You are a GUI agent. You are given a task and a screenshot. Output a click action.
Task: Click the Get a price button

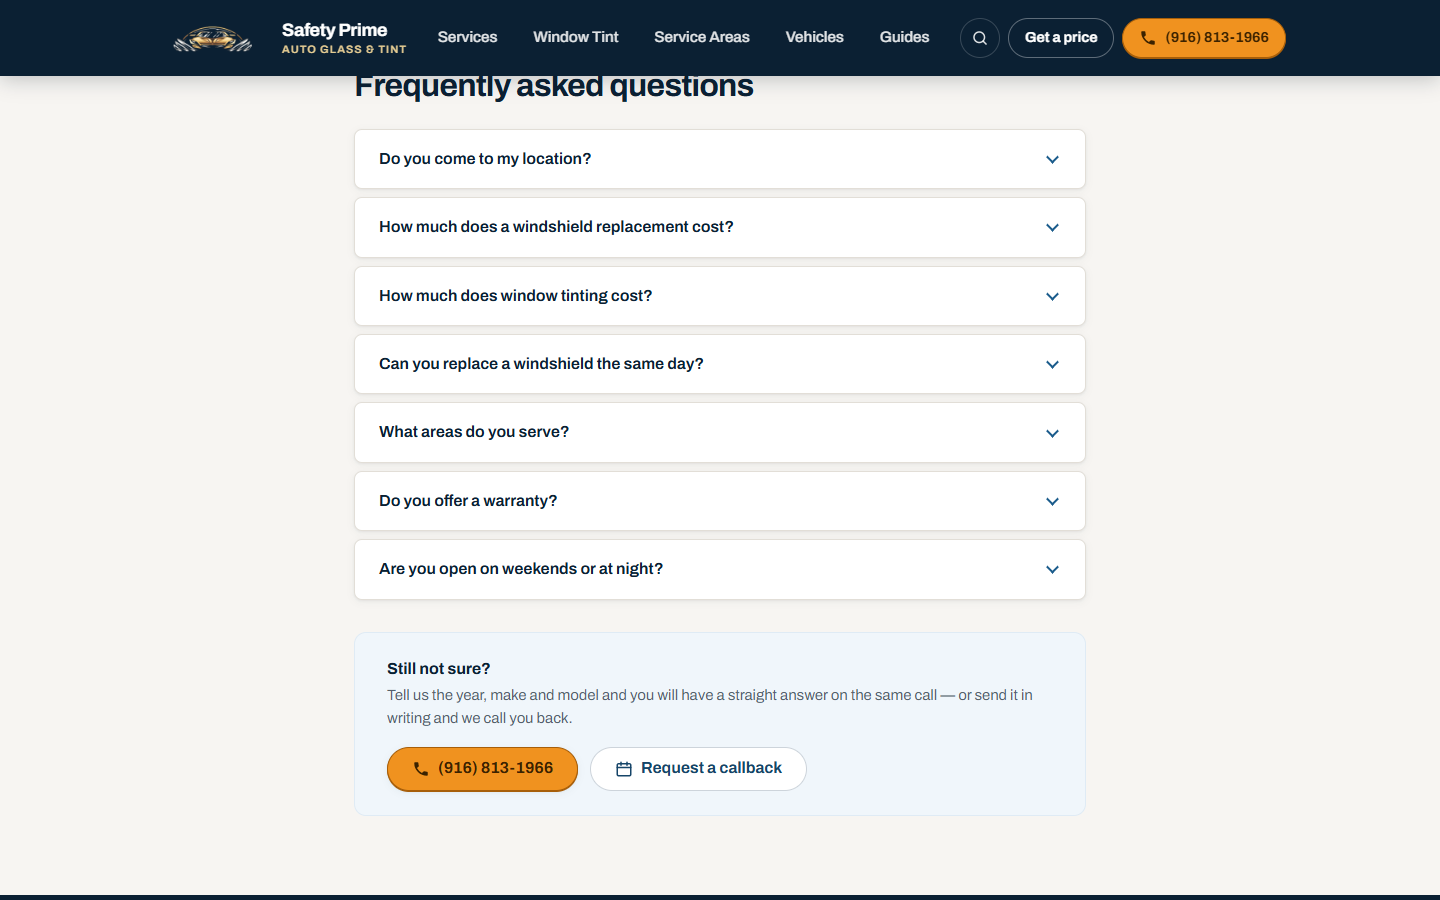[1061, 38]
